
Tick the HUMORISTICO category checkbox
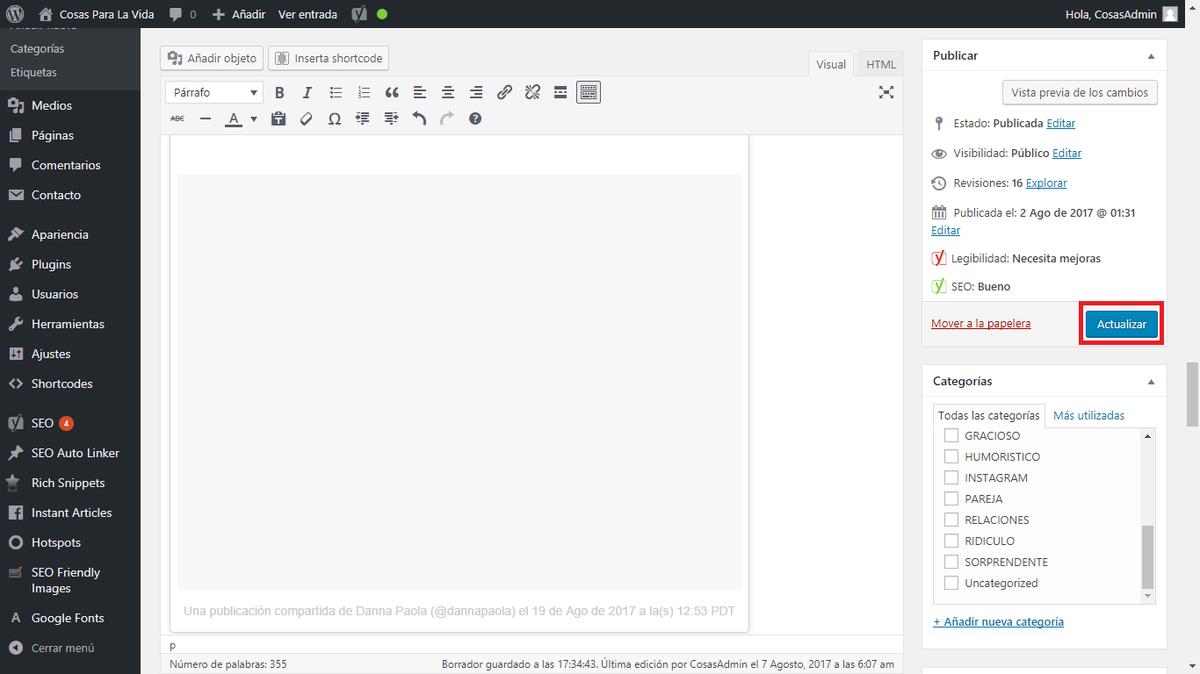coord(951,457)
